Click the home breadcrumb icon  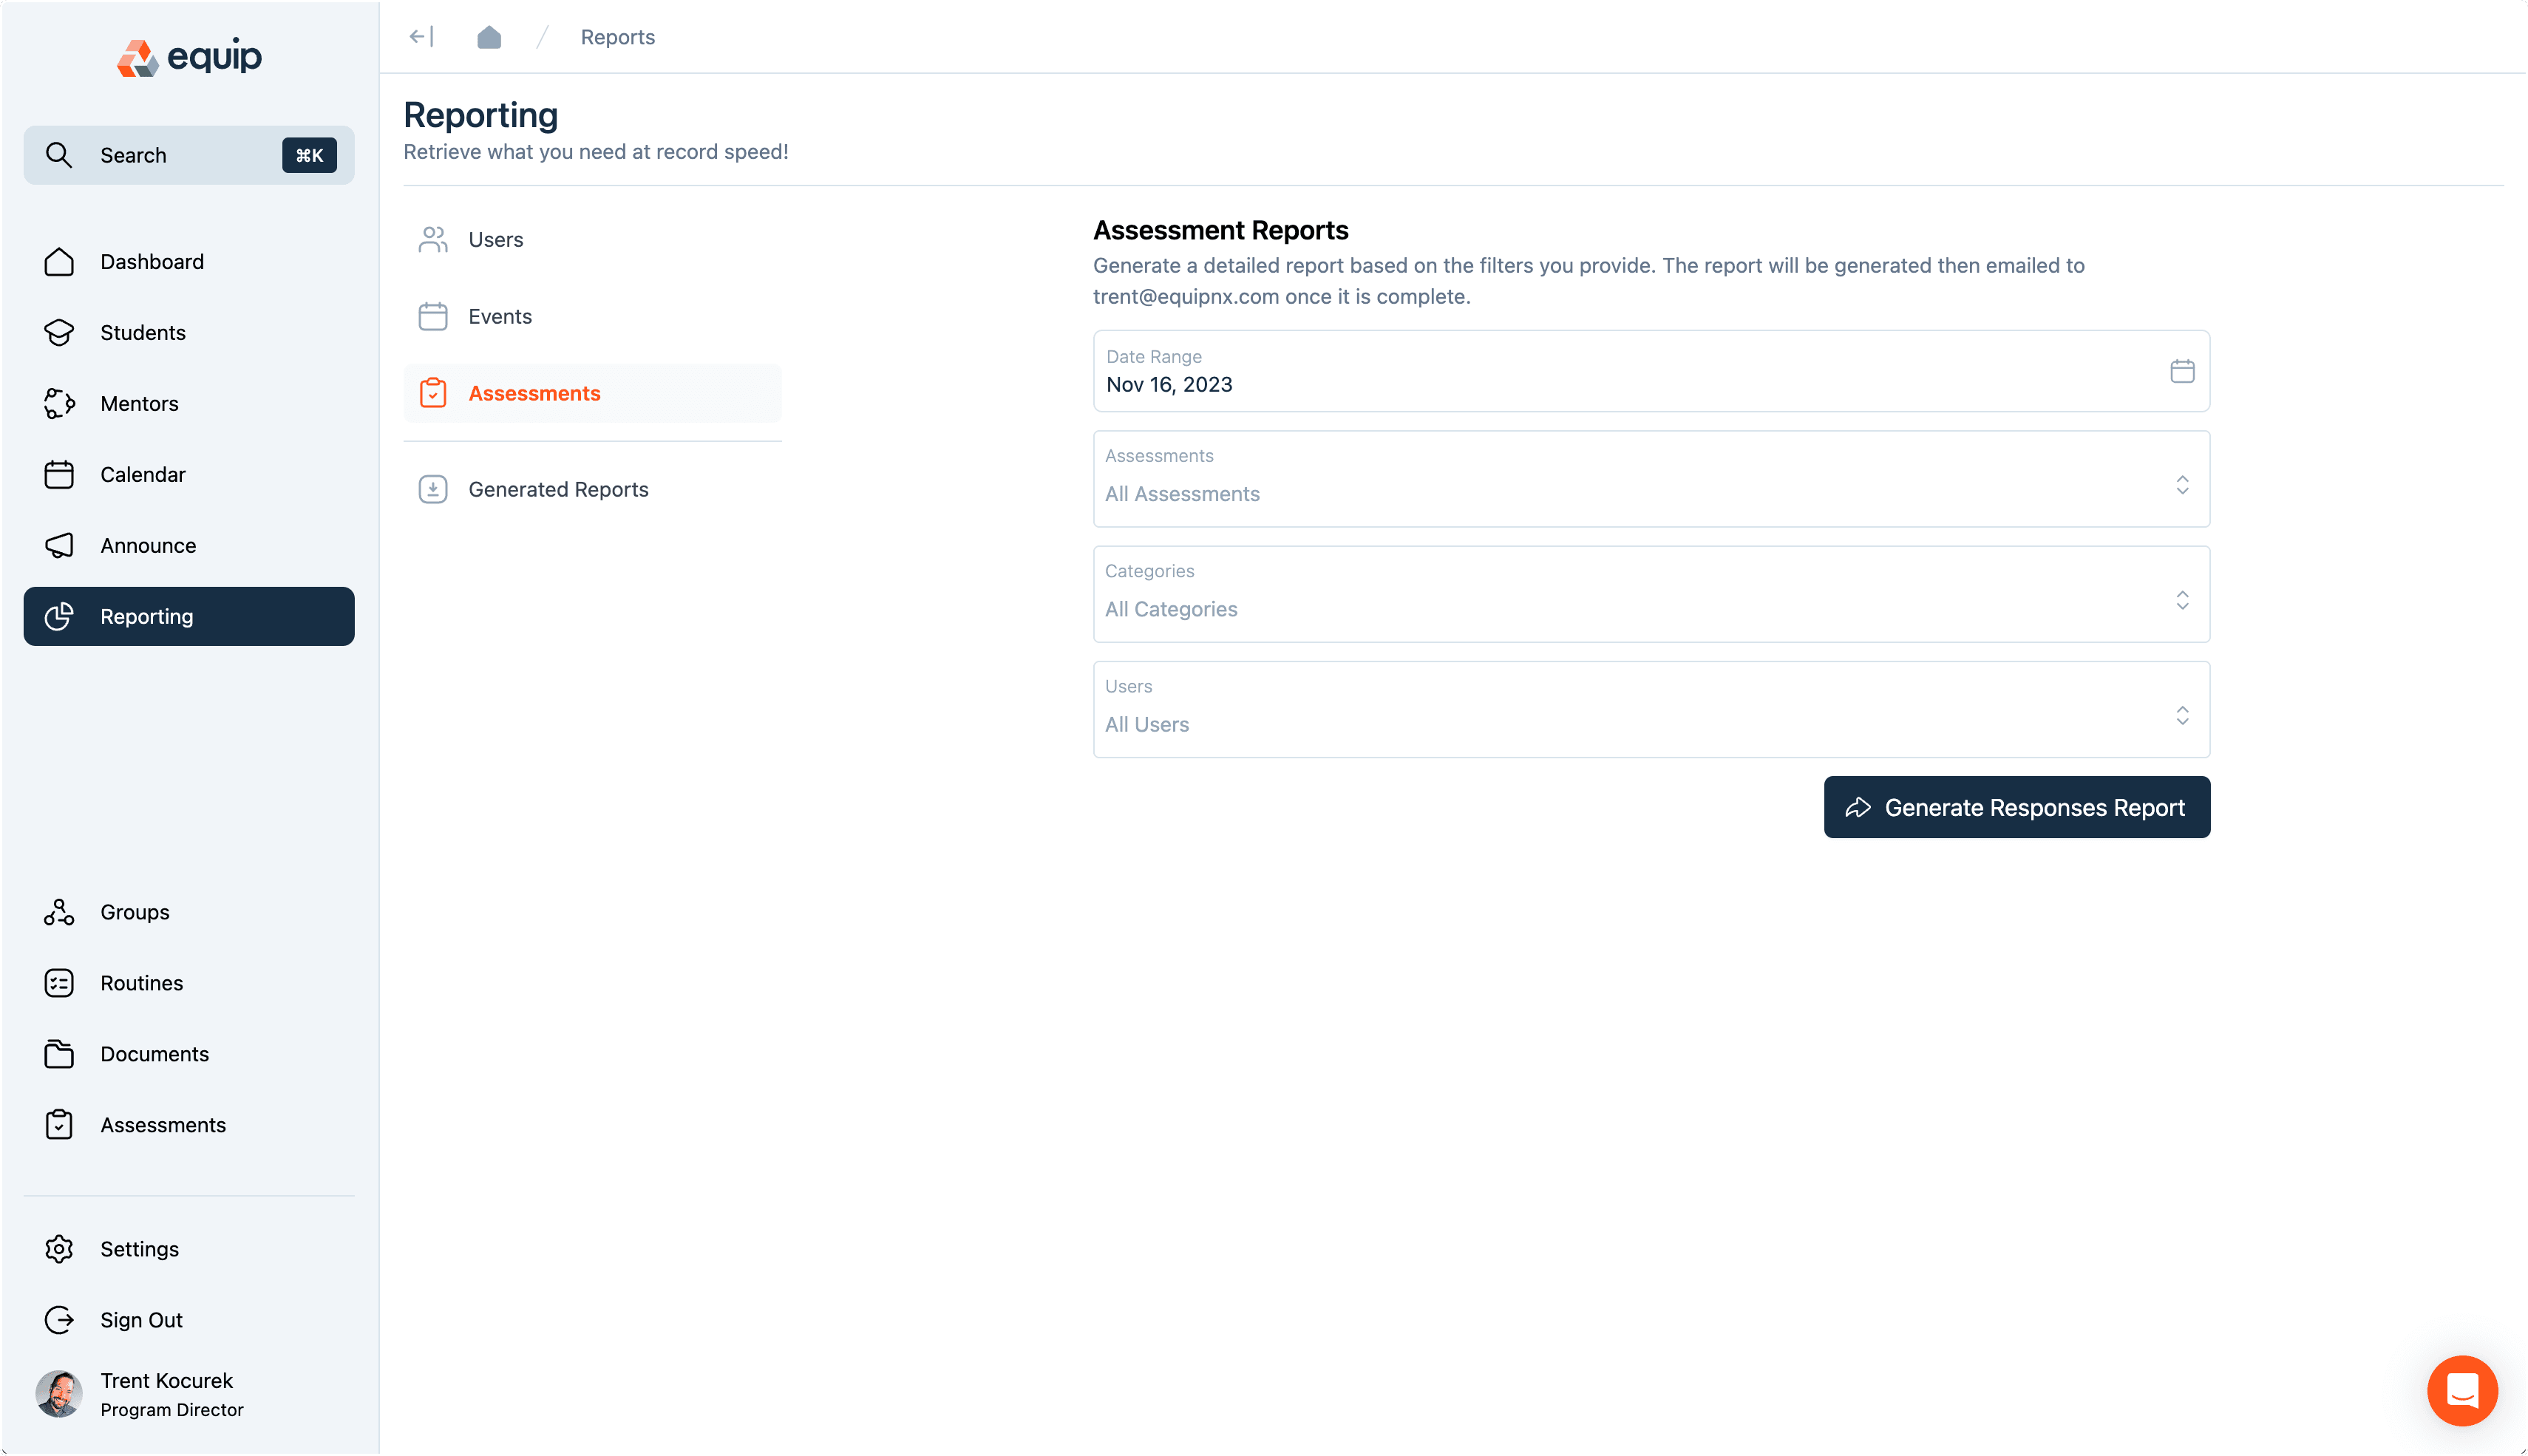point(489,37)
